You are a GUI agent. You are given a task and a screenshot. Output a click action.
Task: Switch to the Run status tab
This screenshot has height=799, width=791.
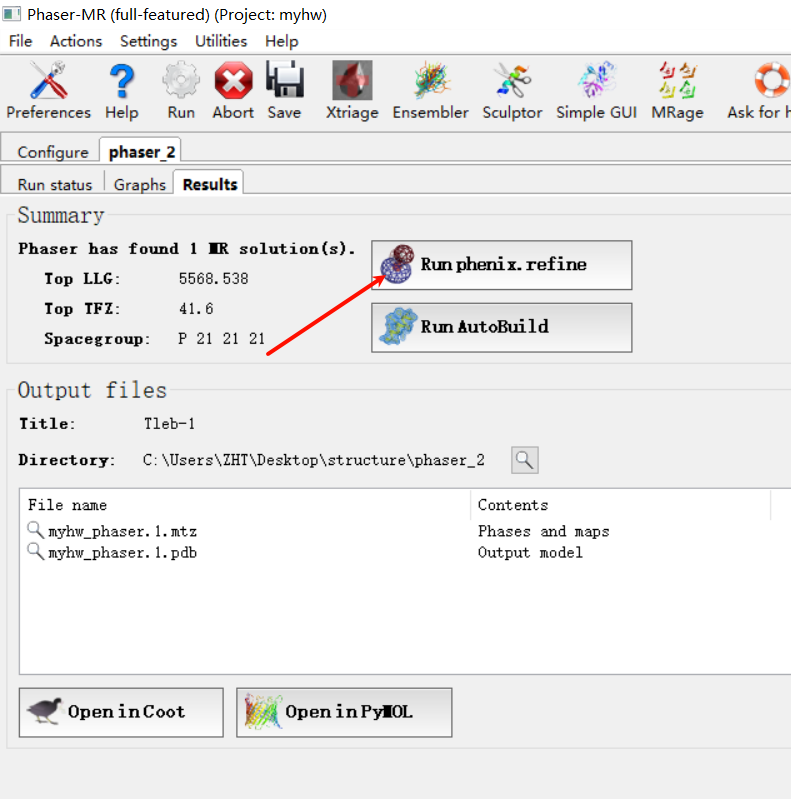click(55, 184)
